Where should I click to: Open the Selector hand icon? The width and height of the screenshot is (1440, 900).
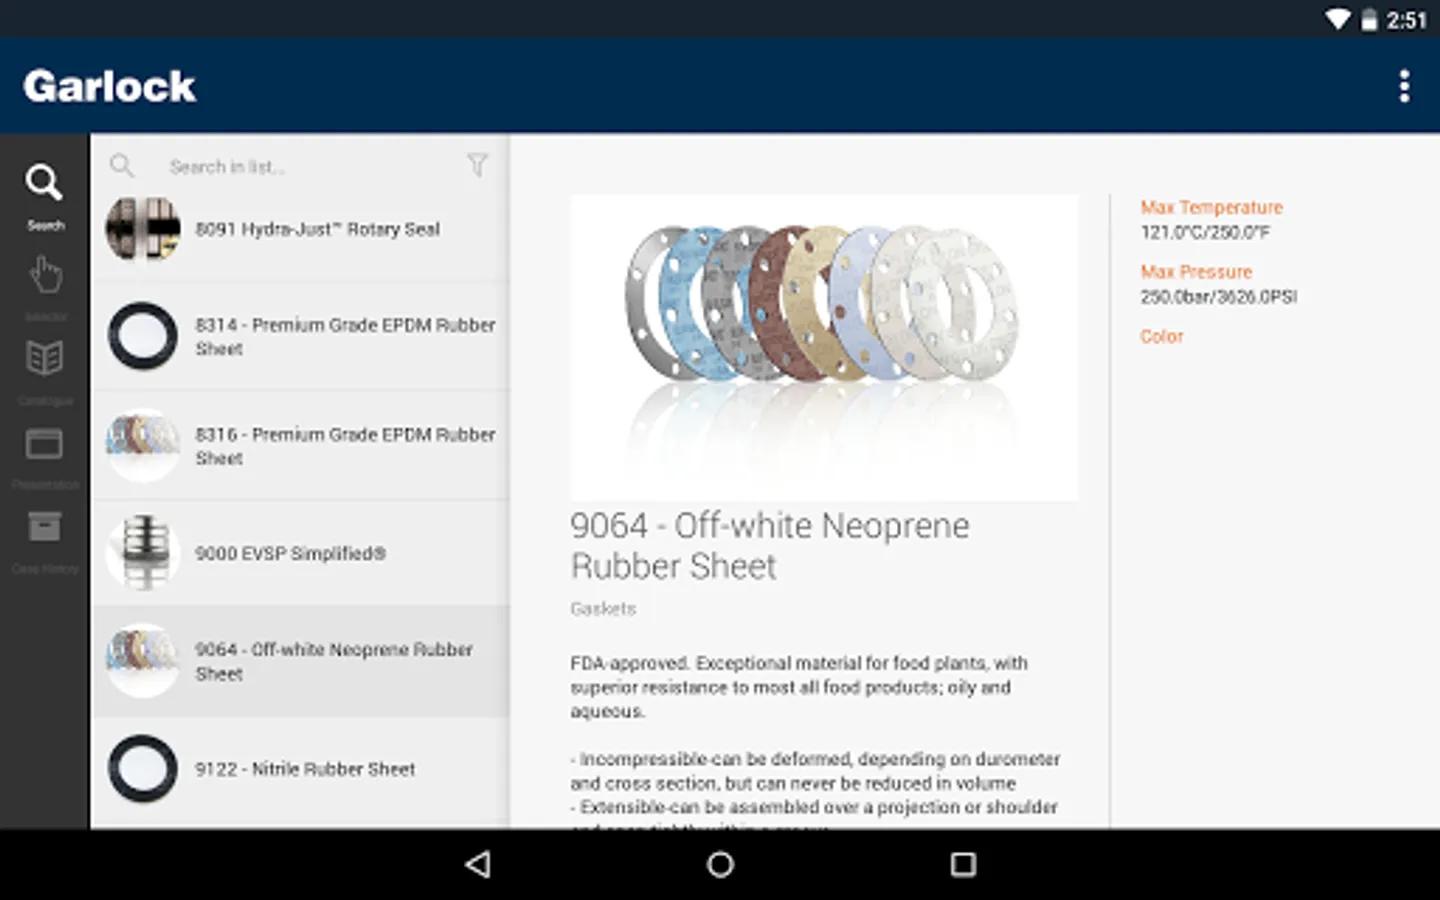[x=44, y=286]
